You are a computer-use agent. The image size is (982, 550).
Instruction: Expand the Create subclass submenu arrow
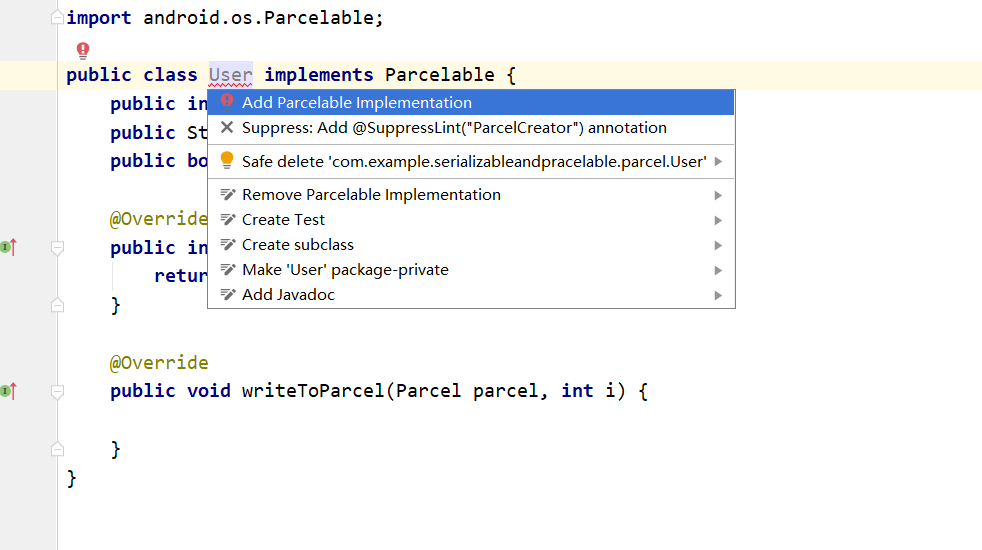pyautogui.click(x=718, y=246)
